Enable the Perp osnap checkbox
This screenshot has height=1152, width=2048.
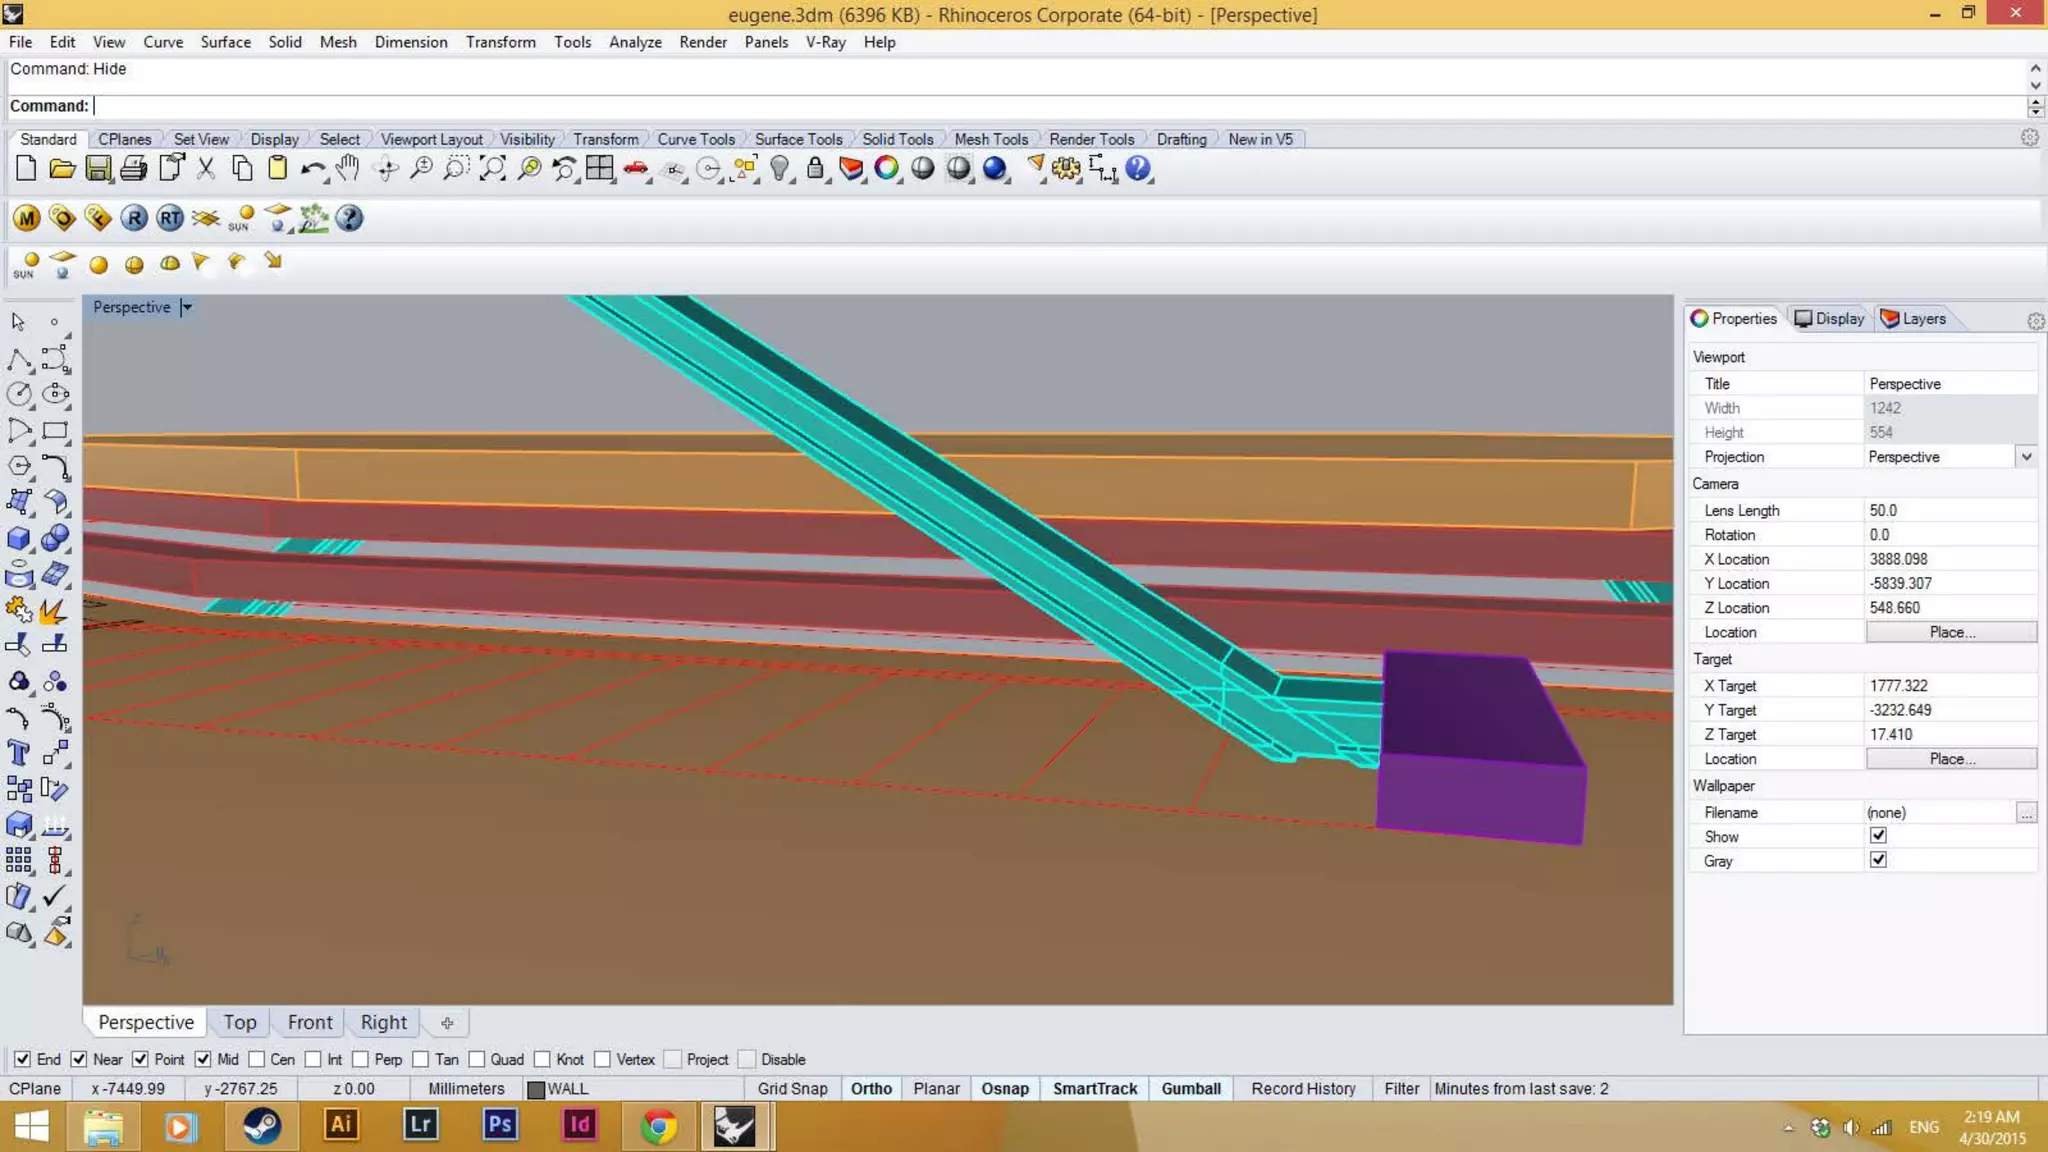(x=360, y=1059)
